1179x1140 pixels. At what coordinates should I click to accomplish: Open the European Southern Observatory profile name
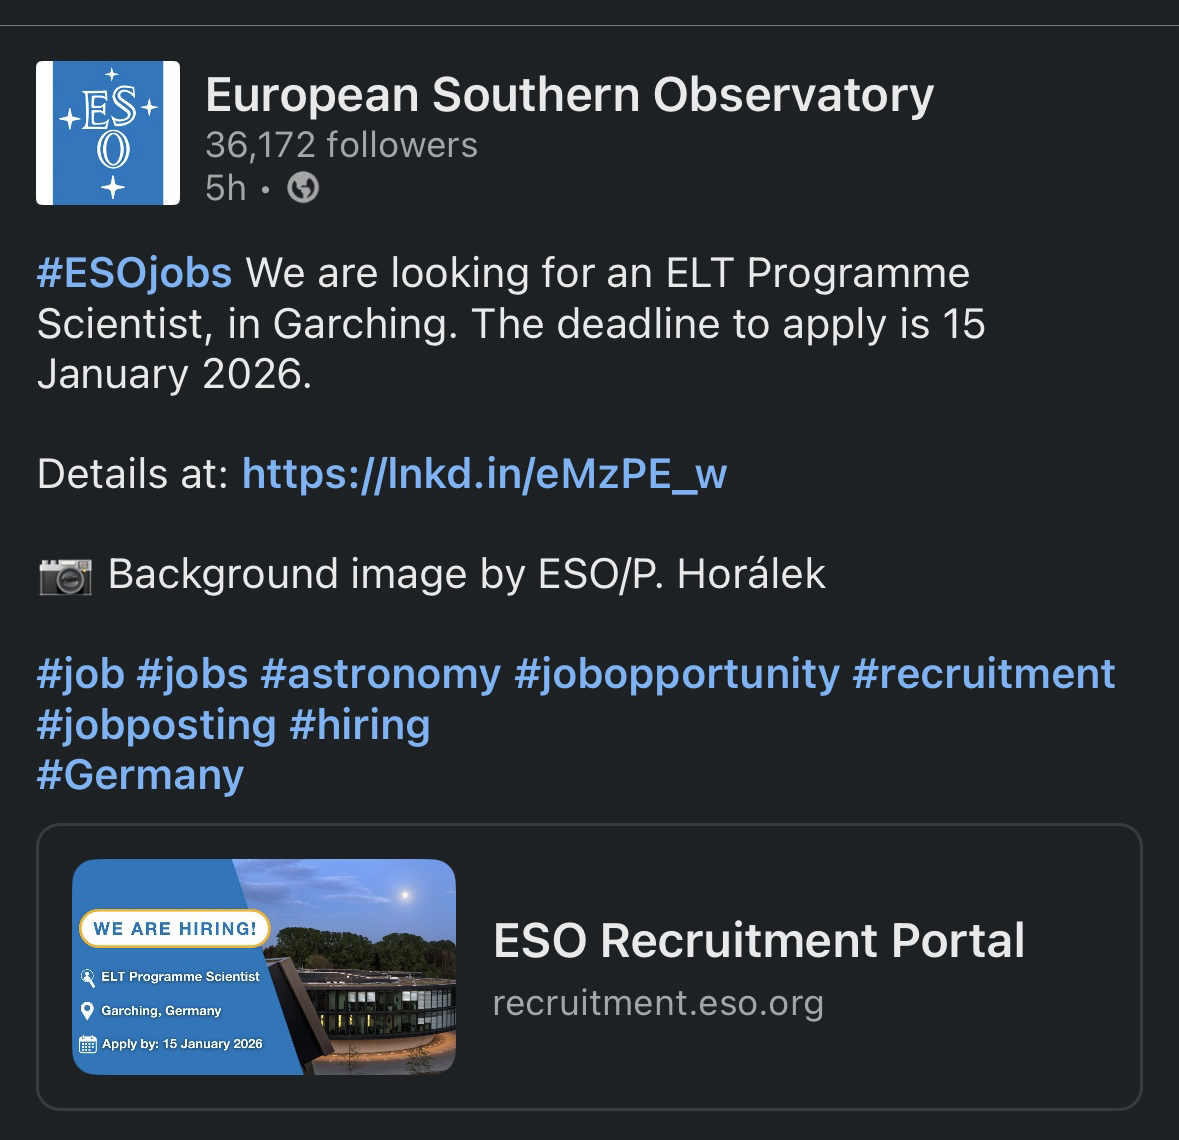click(x=569, y=95)
